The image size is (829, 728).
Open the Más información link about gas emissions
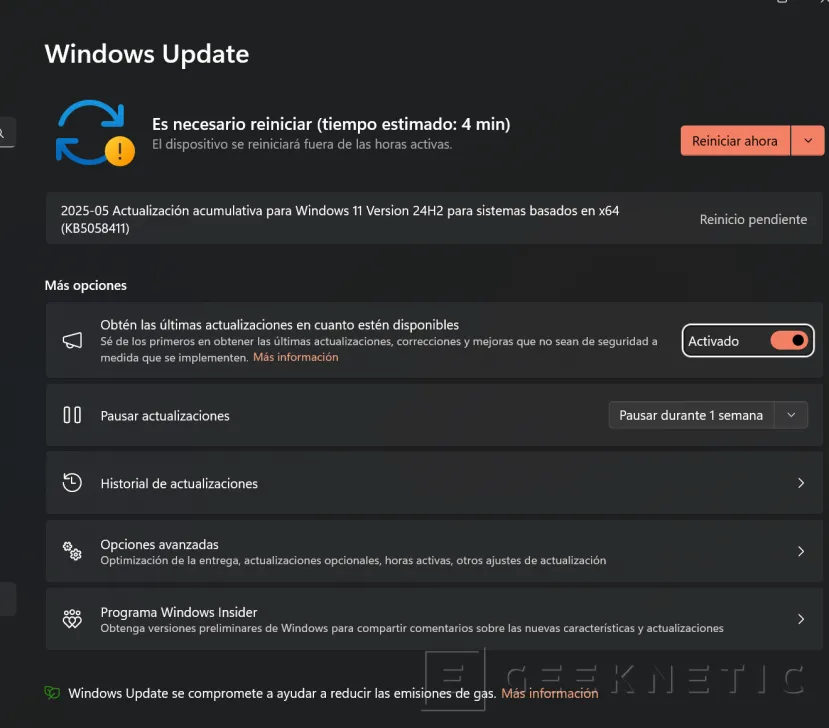[549, 693]
